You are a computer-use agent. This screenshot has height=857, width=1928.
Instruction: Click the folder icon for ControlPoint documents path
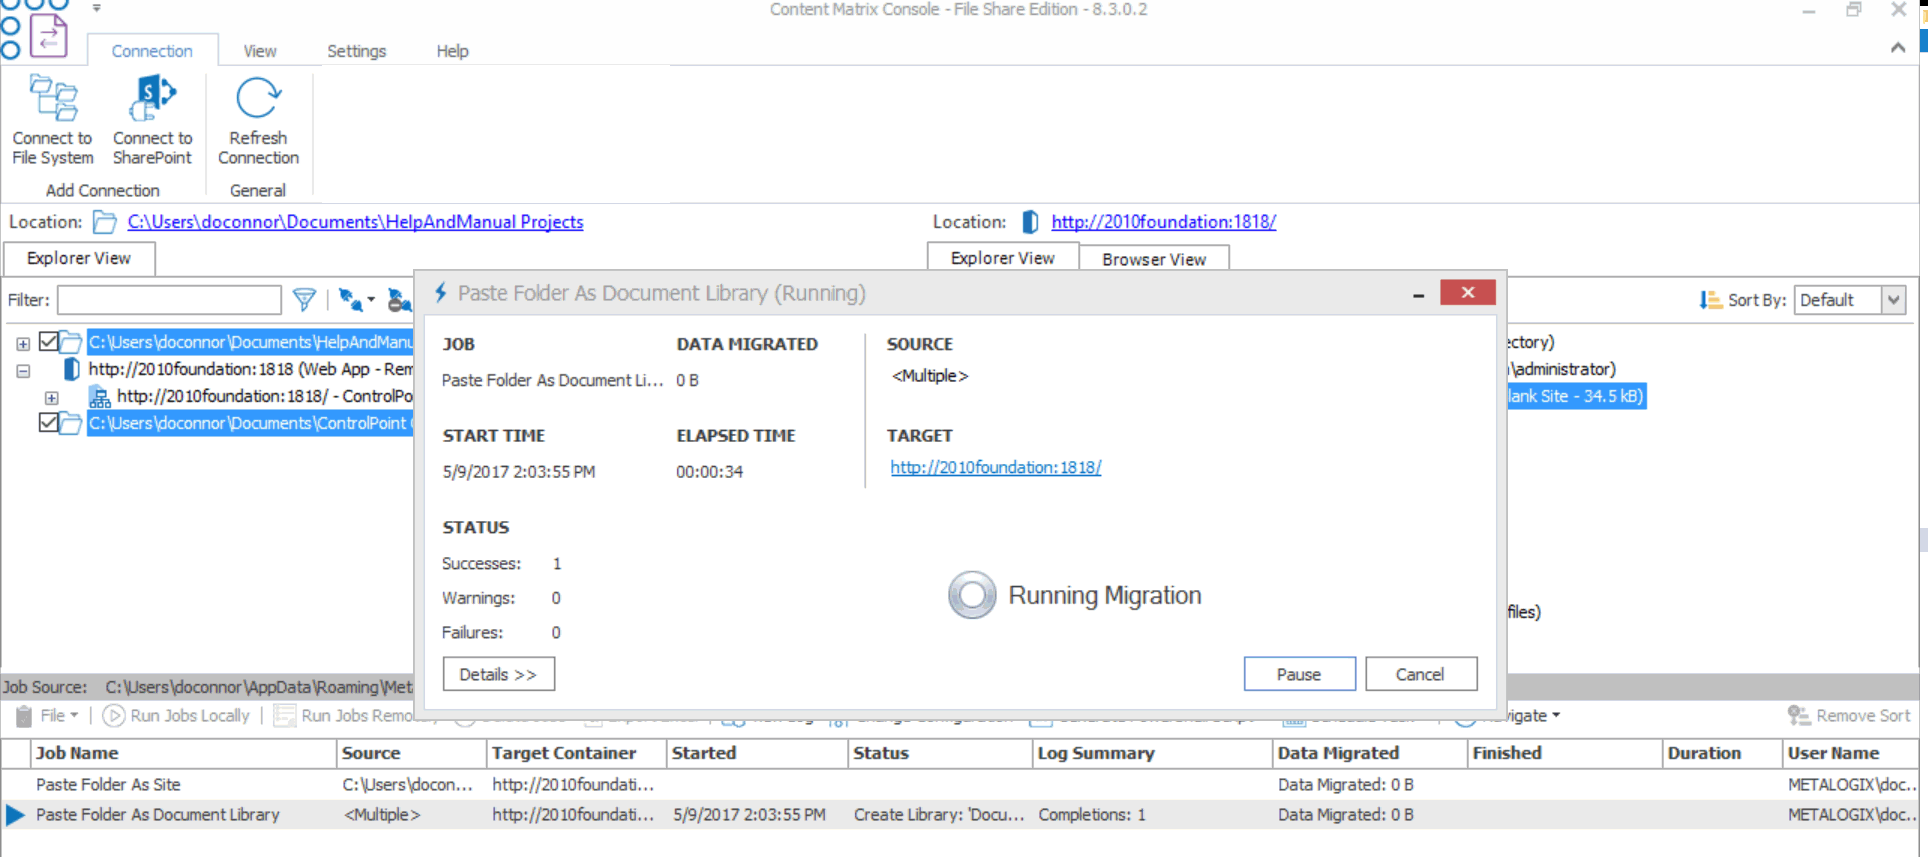[70, 423]
